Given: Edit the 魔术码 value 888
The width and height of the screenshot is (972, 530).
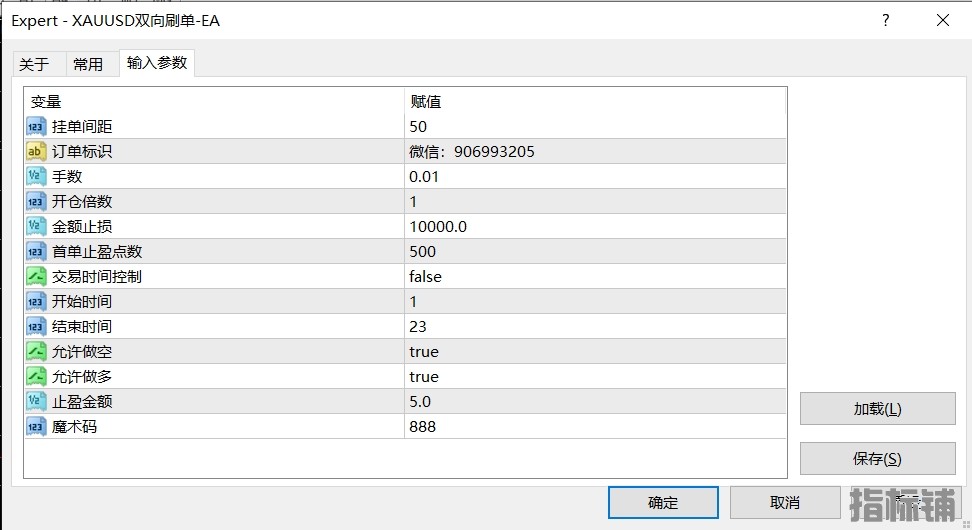Looking at the screenshot, I should [x=595, y=426].
